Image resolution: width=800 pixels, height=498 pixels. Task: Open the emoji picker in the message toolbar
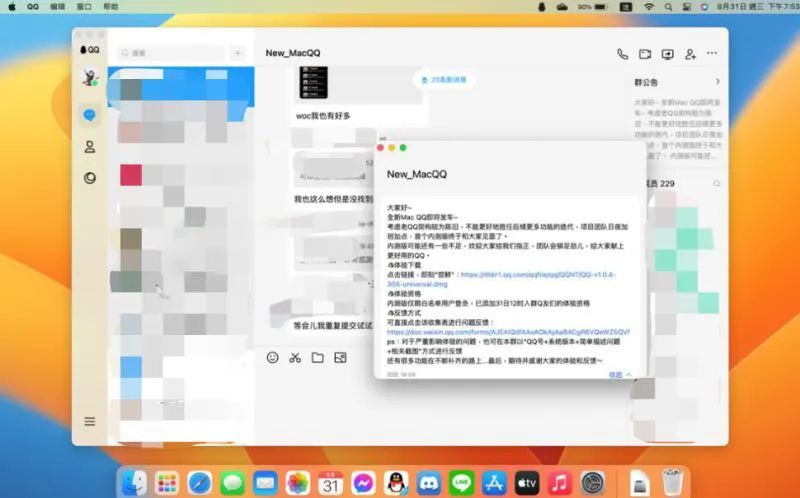[x=272, y=358]
